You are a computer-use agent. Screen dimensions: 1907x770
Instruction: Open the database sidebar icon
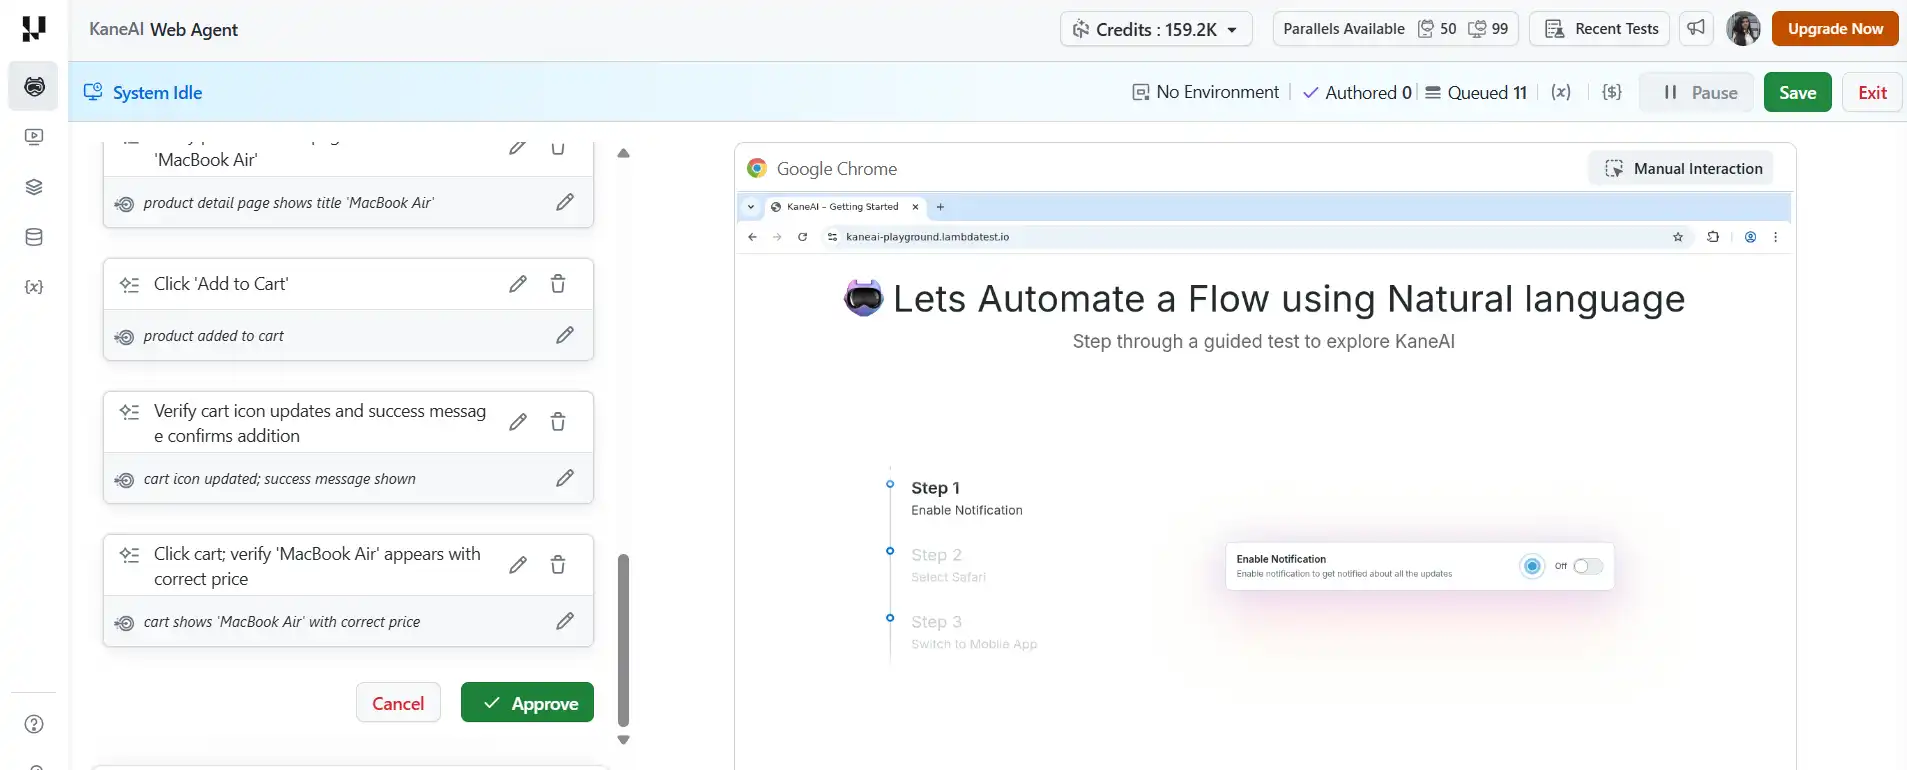pos(34,237)
